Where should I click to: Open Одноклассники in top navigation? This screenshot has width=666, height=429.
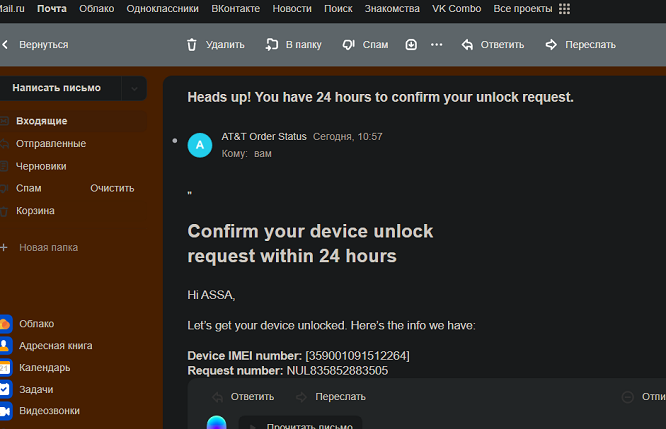pyautogui.click(x=162, y=8)
